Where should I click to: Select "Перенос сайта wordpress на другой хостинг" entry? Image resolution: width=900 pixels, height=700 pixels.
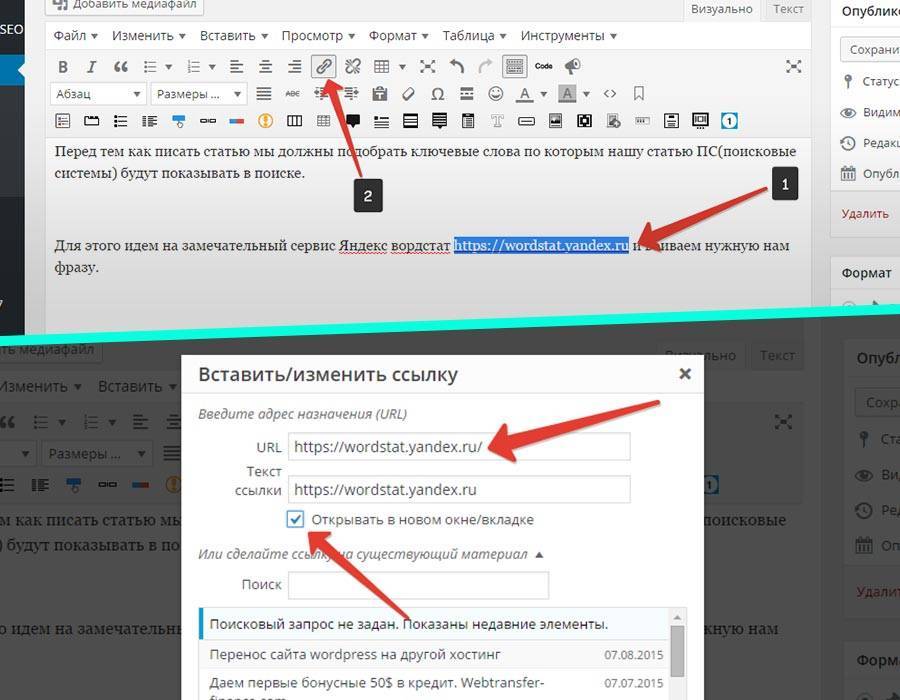pos(435,655)
